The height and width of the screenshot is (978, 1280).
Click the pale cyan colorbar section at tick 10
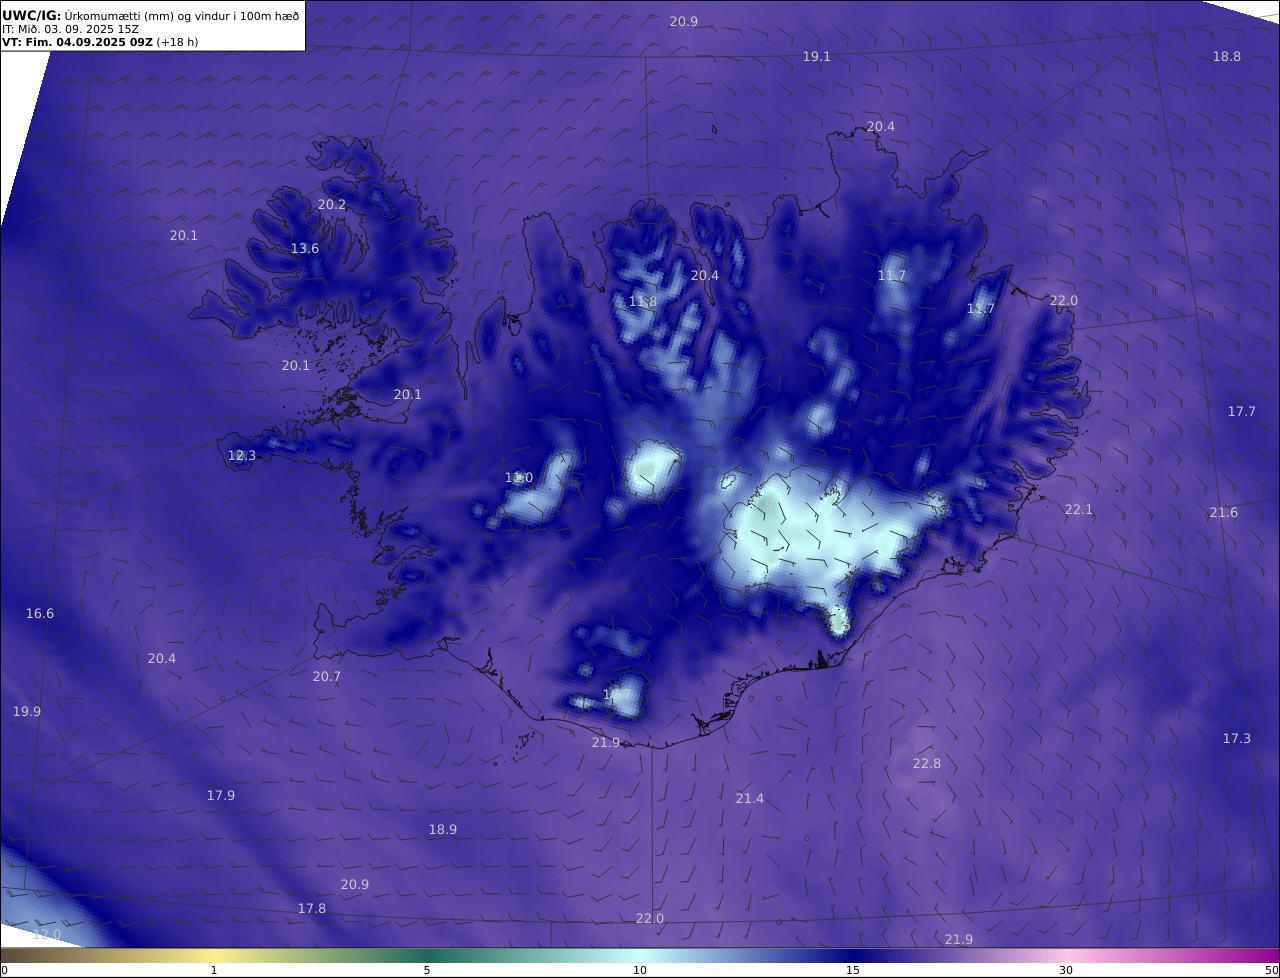(640, 955)
